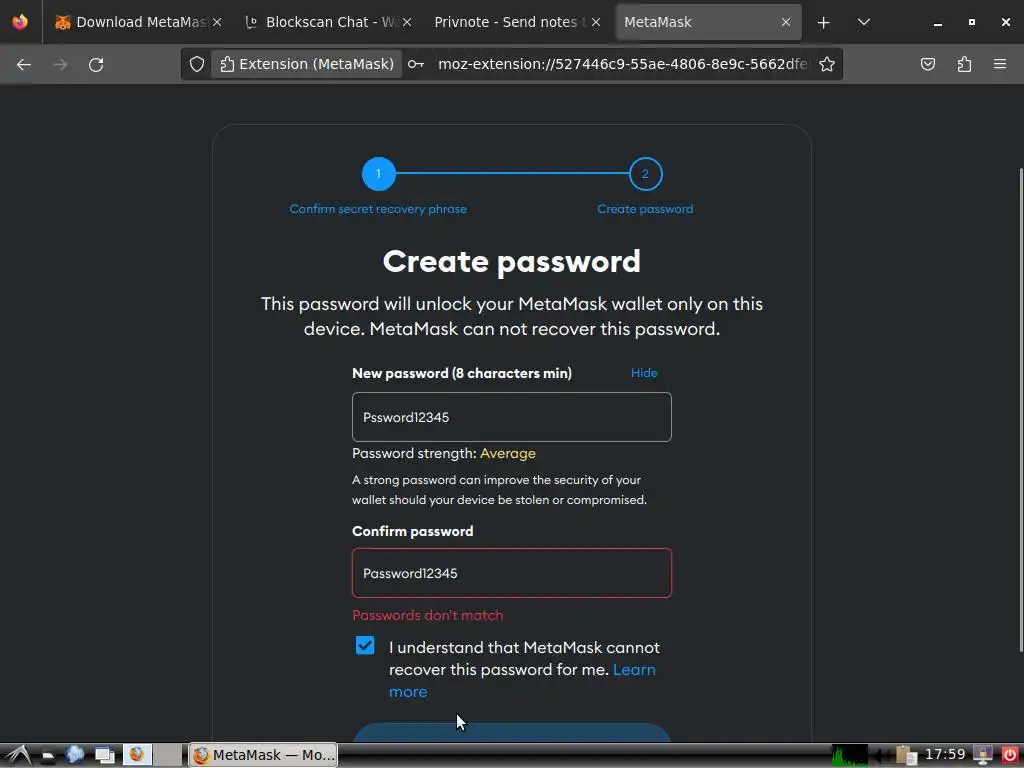Open the network monitor tray icon
Viewport: 1024px width, 768px height.
click(983, 755)
